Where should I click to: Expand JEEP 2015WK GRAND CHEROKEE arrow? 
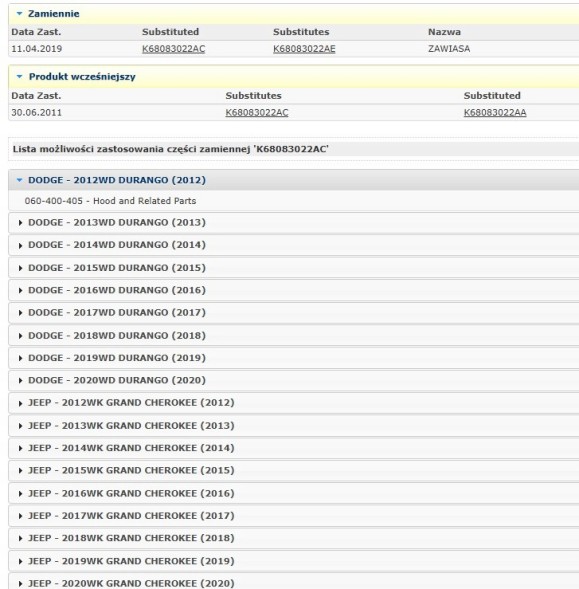coord(20,471)
